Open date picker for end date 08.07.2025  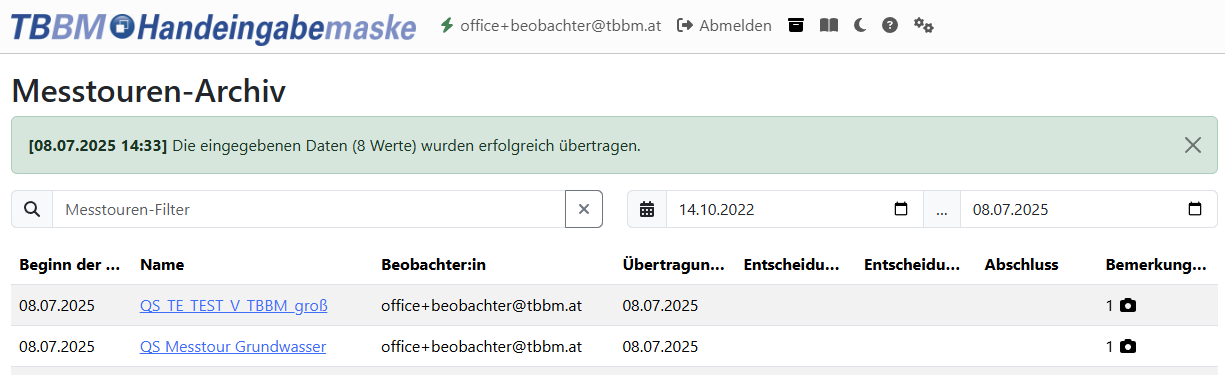tap(1195, 209)
